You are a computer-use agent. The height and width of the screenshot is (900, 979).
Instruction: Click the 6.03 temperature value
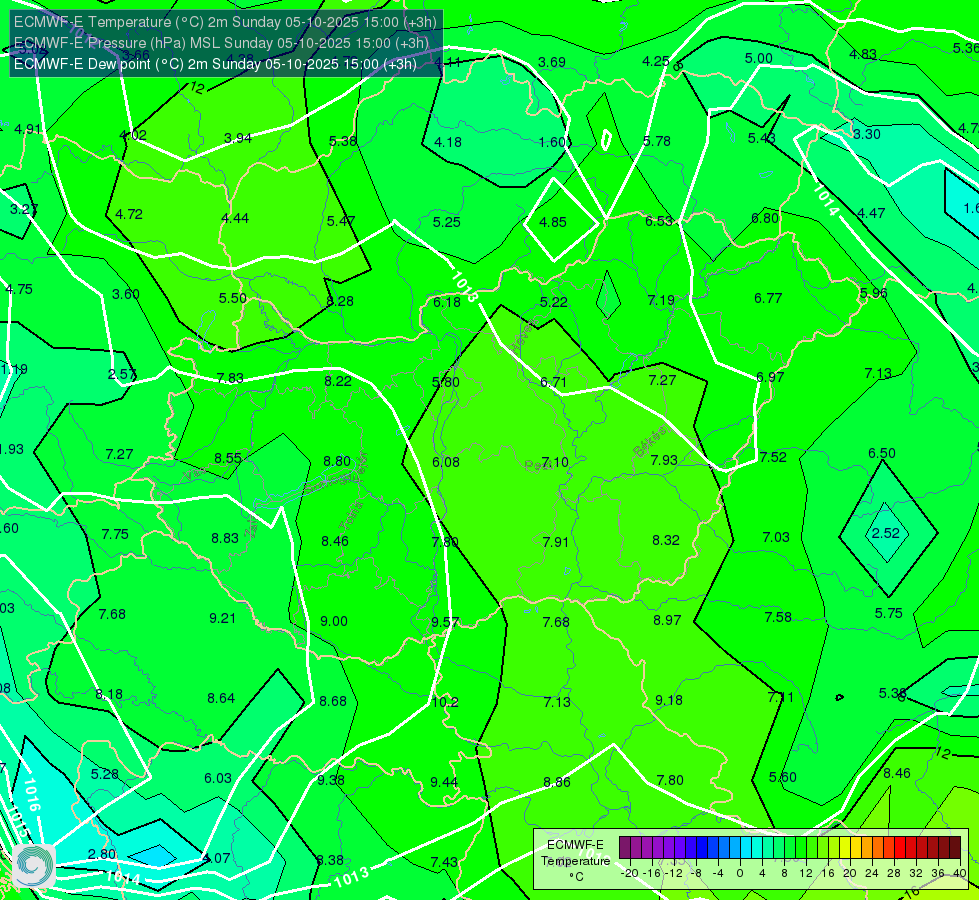pos(218,778)
